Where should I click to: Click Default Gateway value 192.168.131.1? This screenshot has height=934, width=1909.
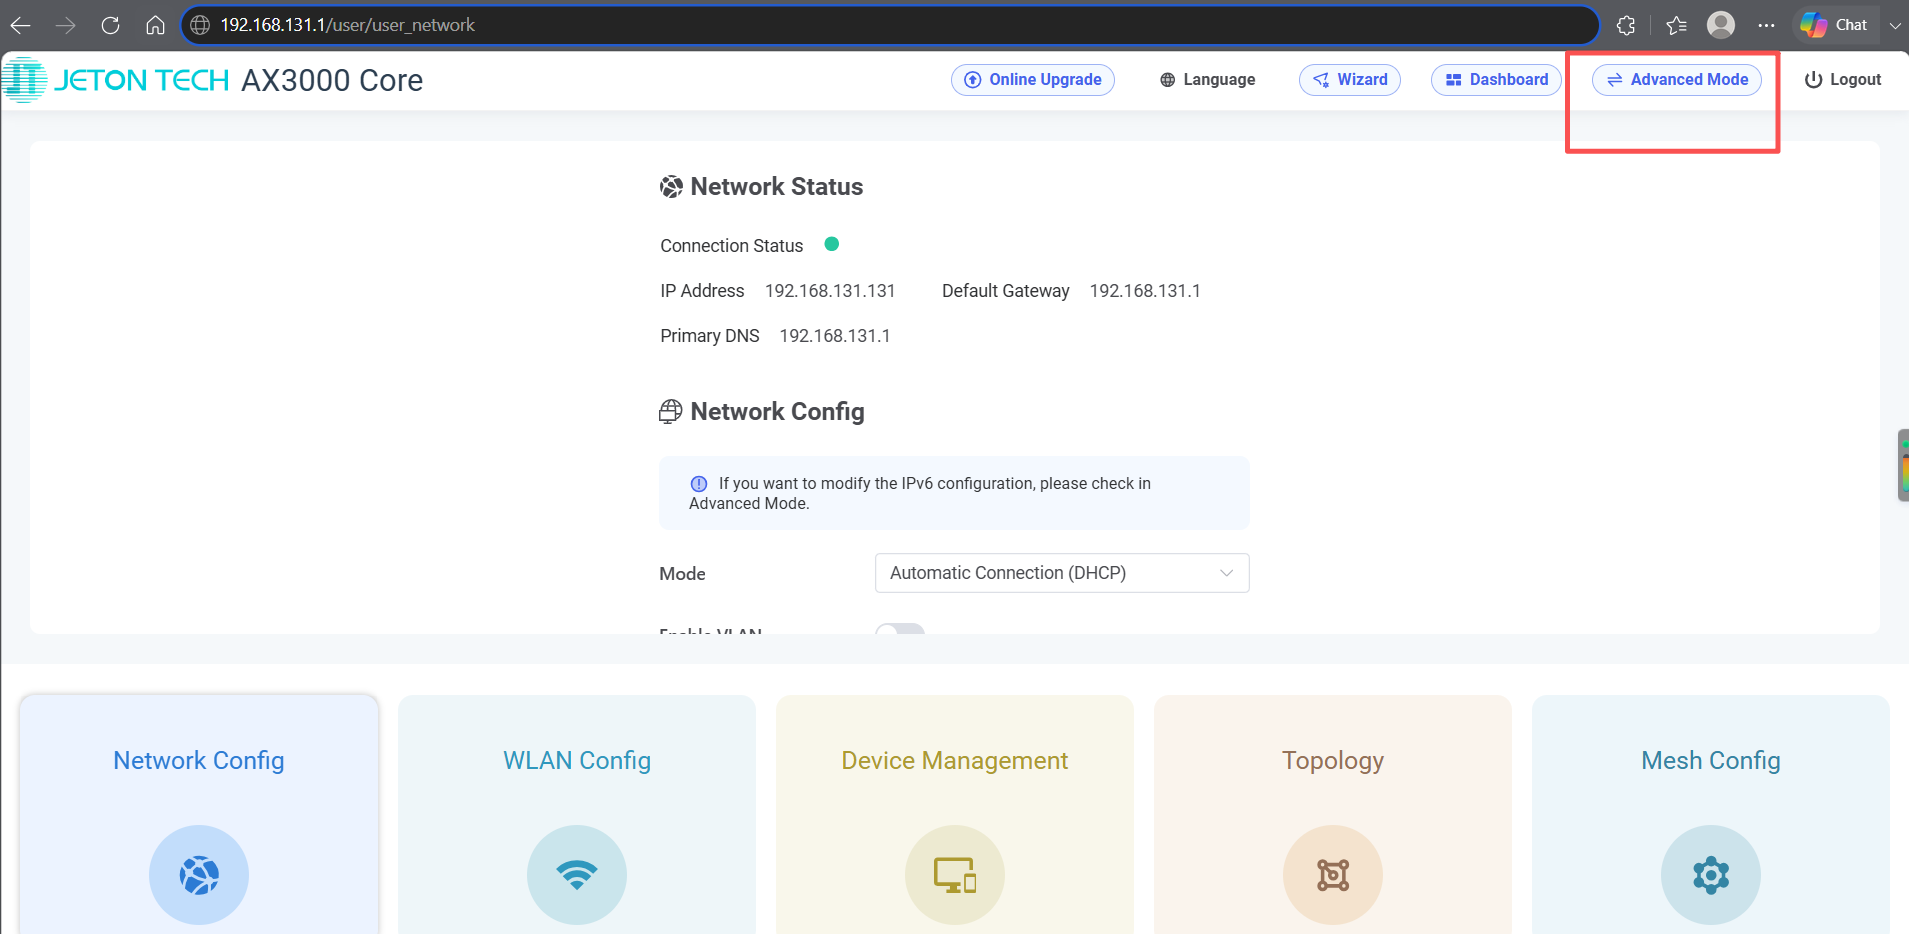[1145, 291]
